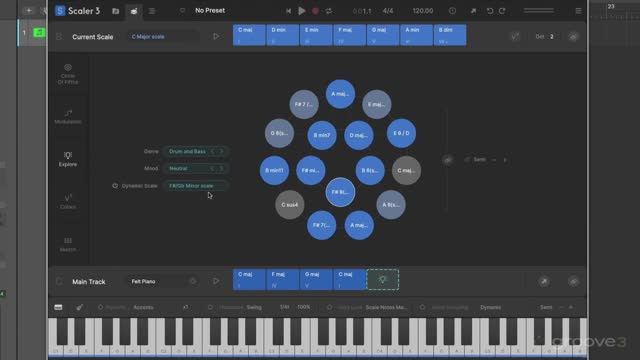Toggle the metronome clock icon
Image resolution: width=640 pixels, height=360 pixels.
(452, 11)
